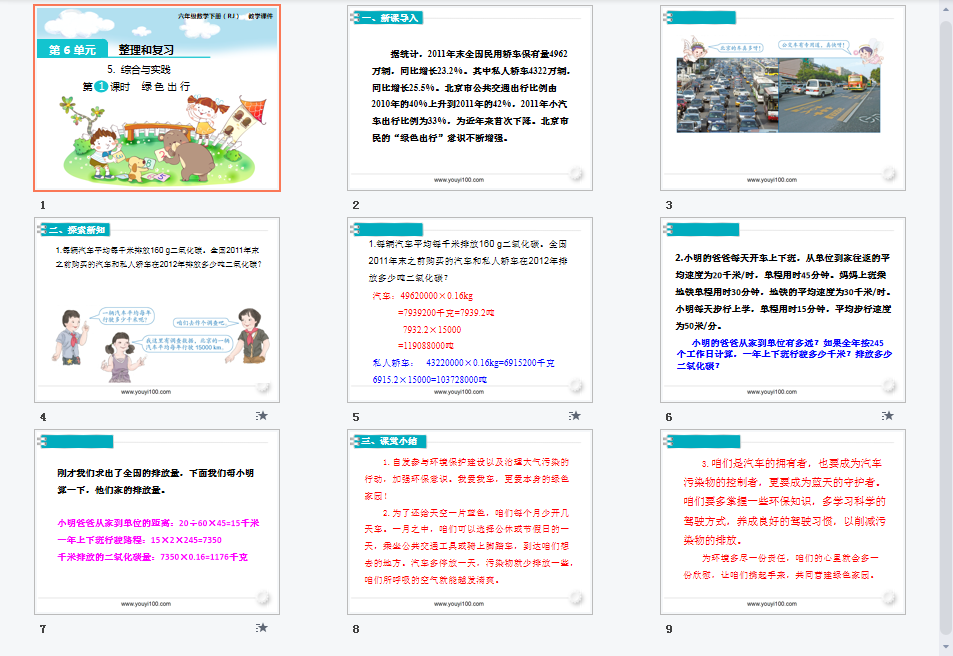953x656 pixels.
Task: Select slide 9 thumbnail
Action: (x=783, y=522)
